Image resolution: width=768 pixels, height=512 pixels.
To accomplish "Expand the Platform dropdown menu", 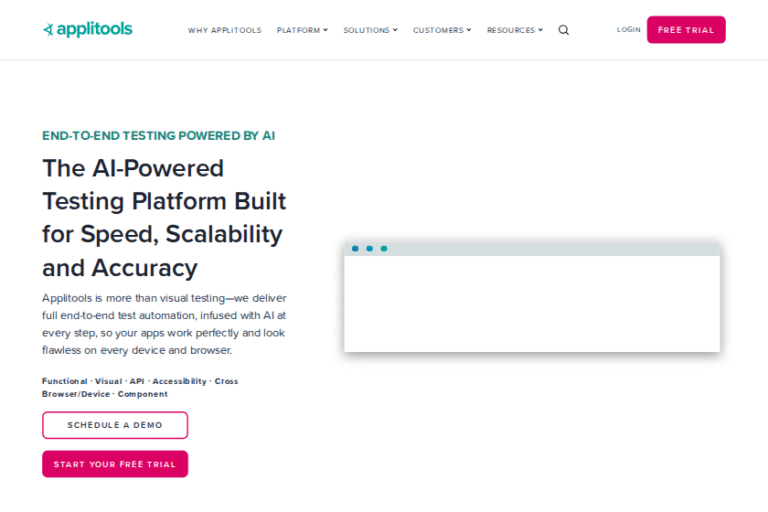I will point(302,30).
